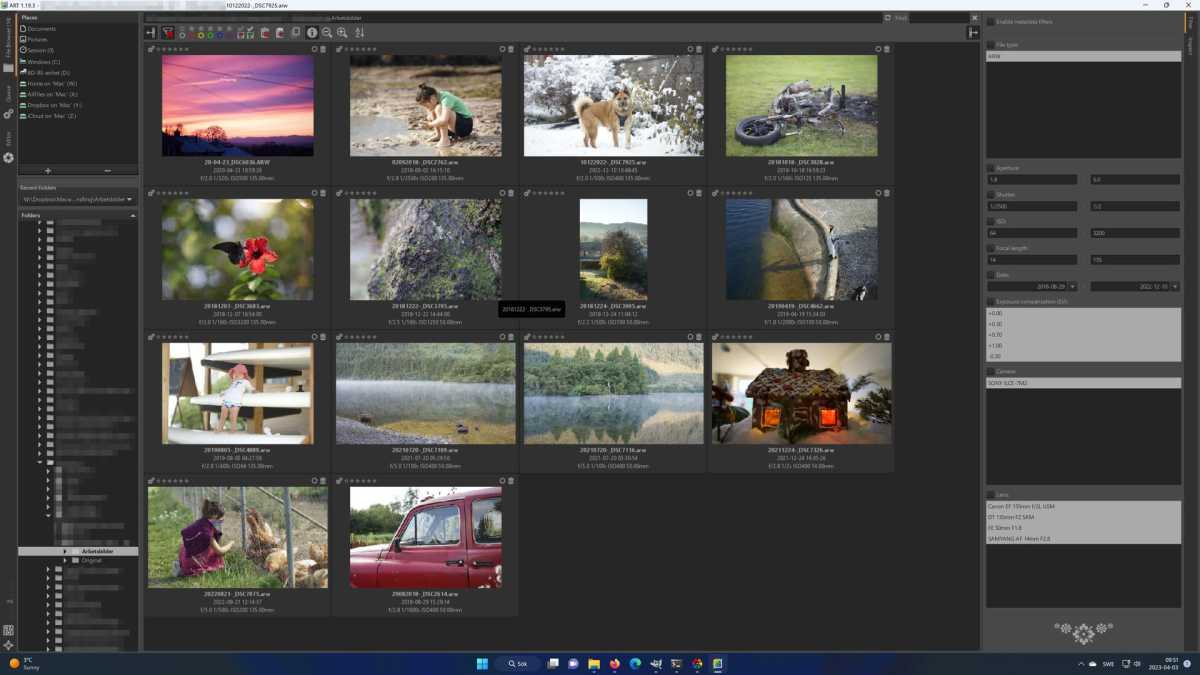The width and height of the screenshot is (1200, 675).
Task: Clear the browse path X icon
Action: tap(975, 18)
